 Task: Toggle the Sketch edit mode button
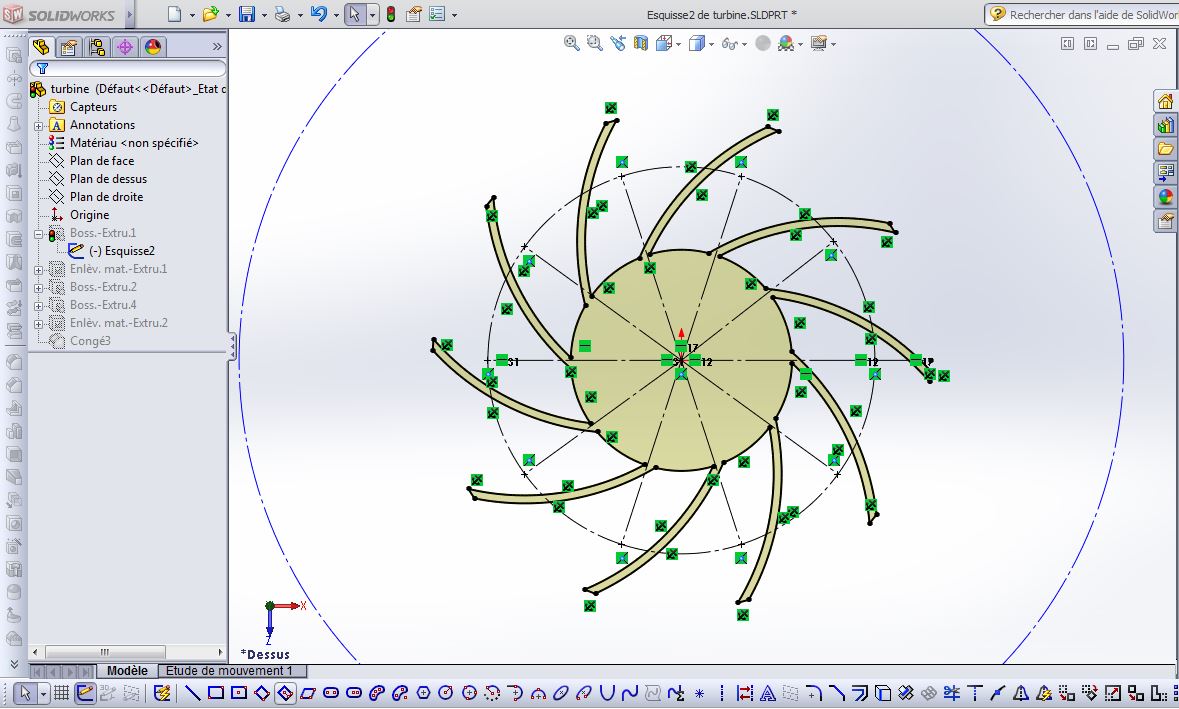point(85,692)
